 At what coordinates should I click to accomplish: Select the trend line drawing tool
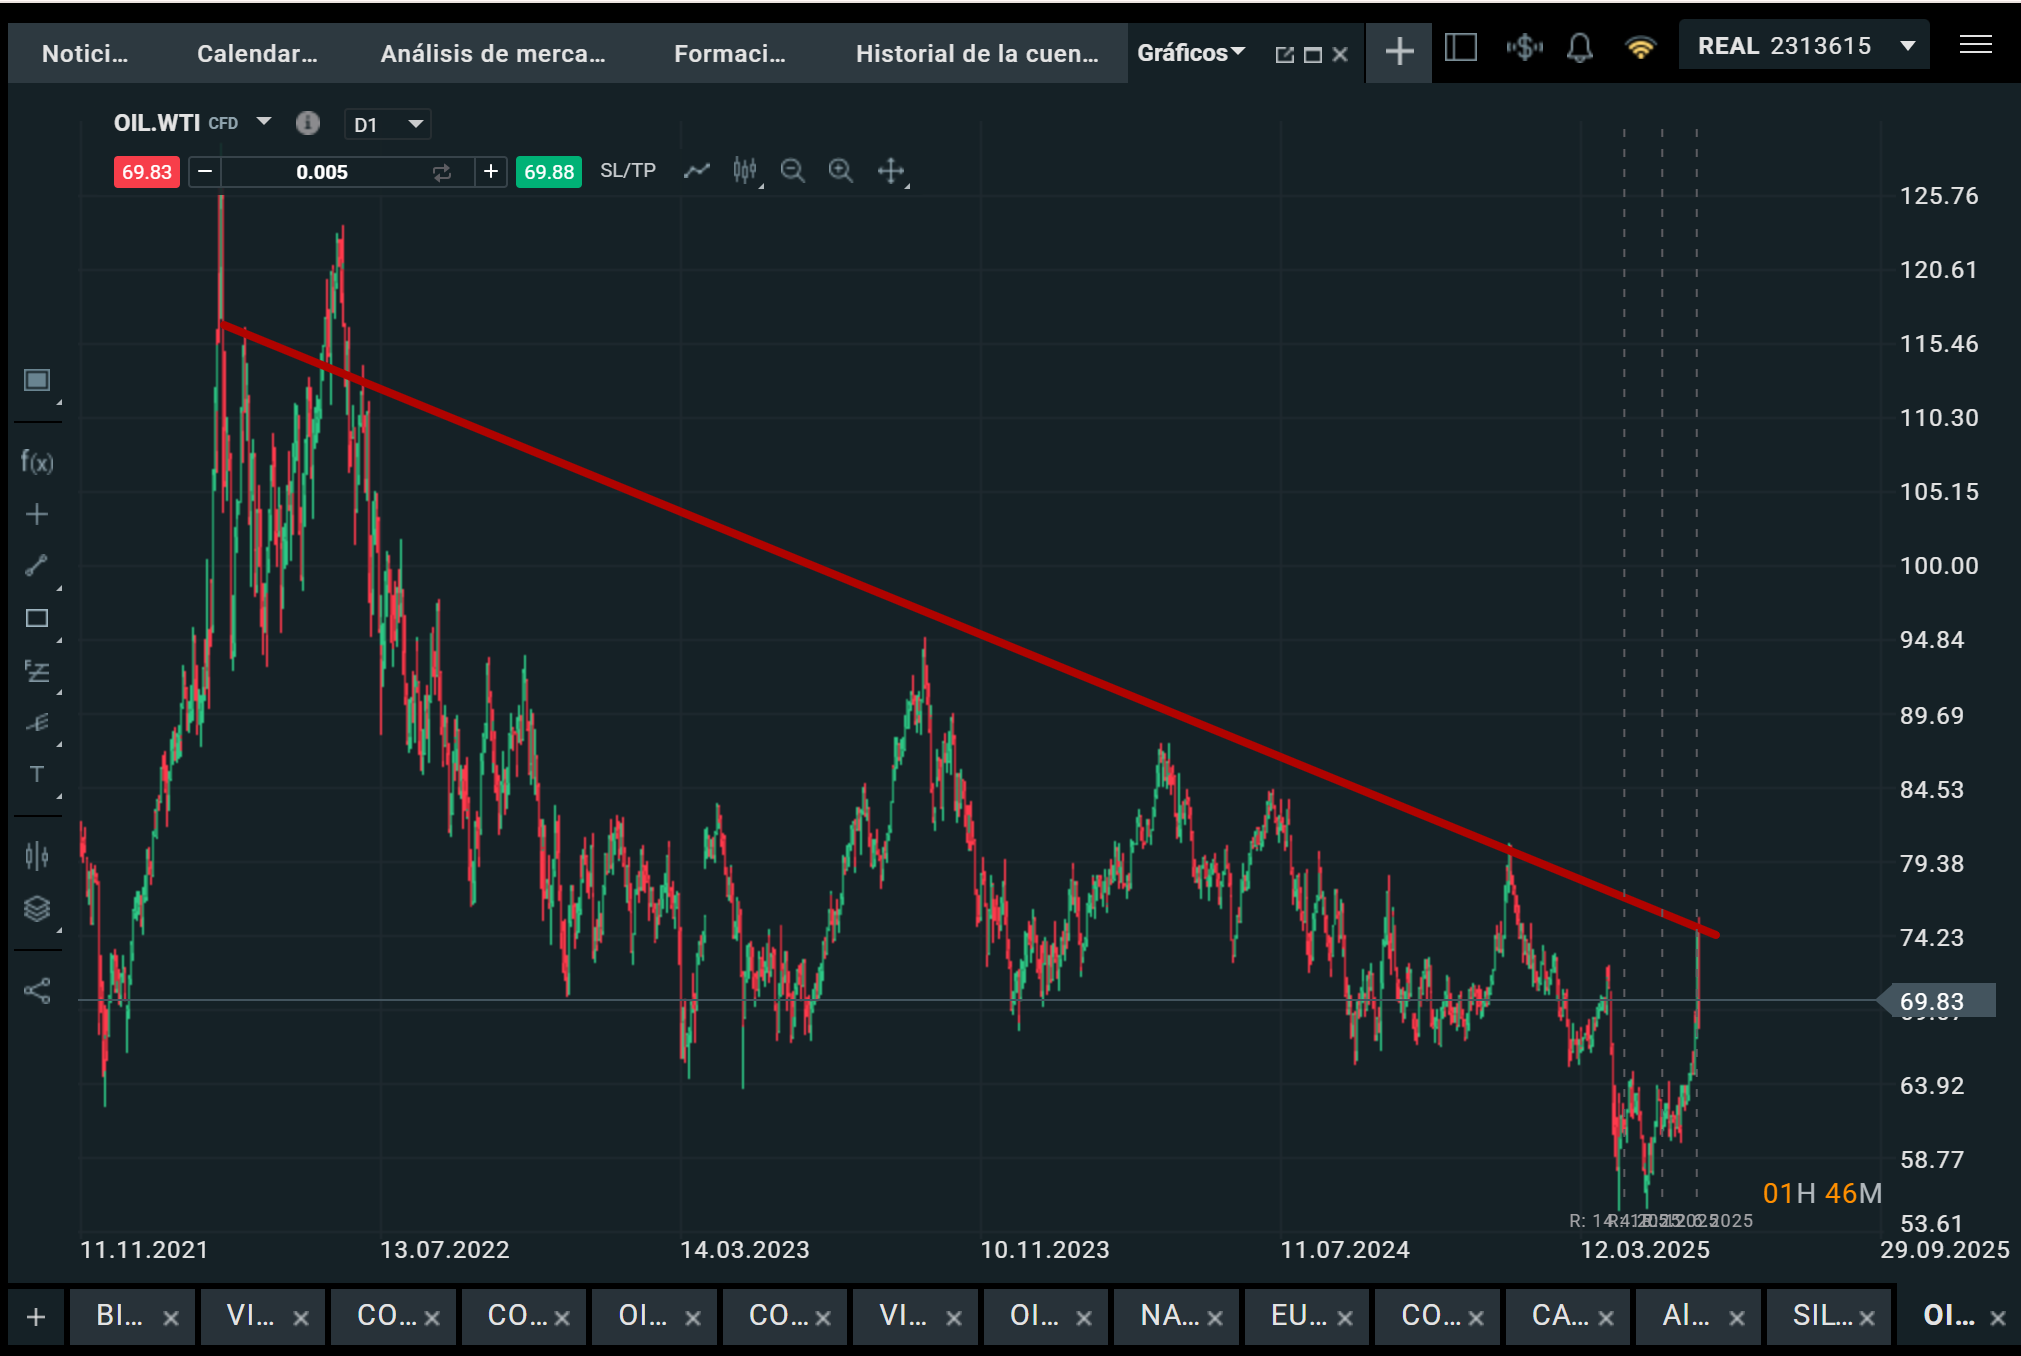click(x=37, y=566)
